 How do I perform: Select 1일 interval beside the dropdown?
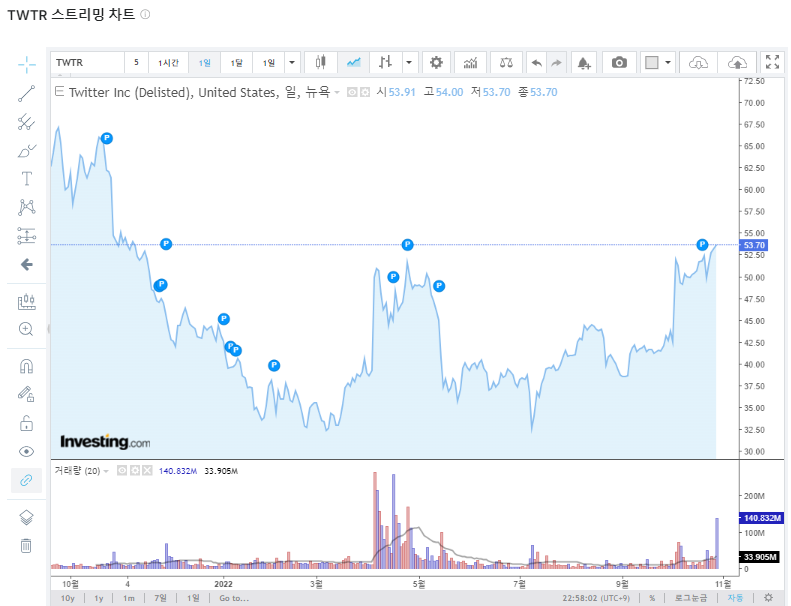pos(269,63)
